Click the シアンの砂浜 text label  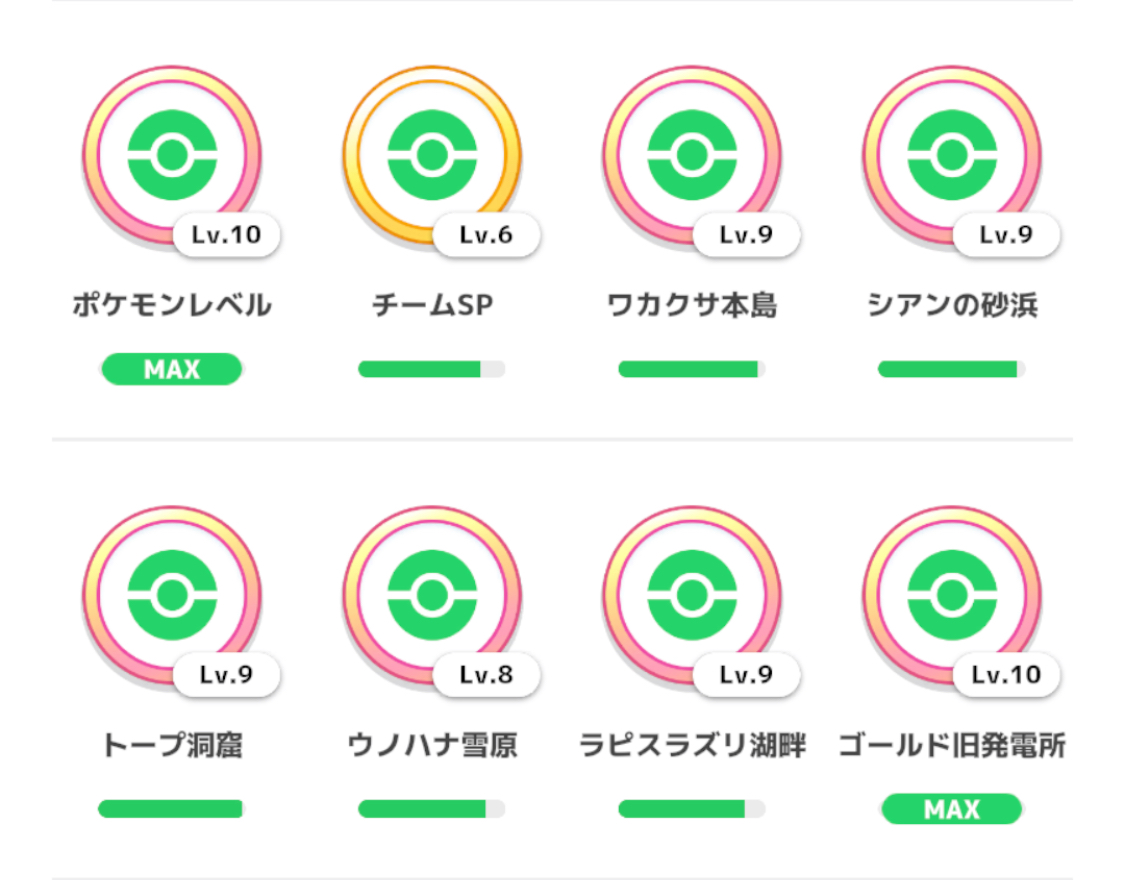[x=952, y=305]
